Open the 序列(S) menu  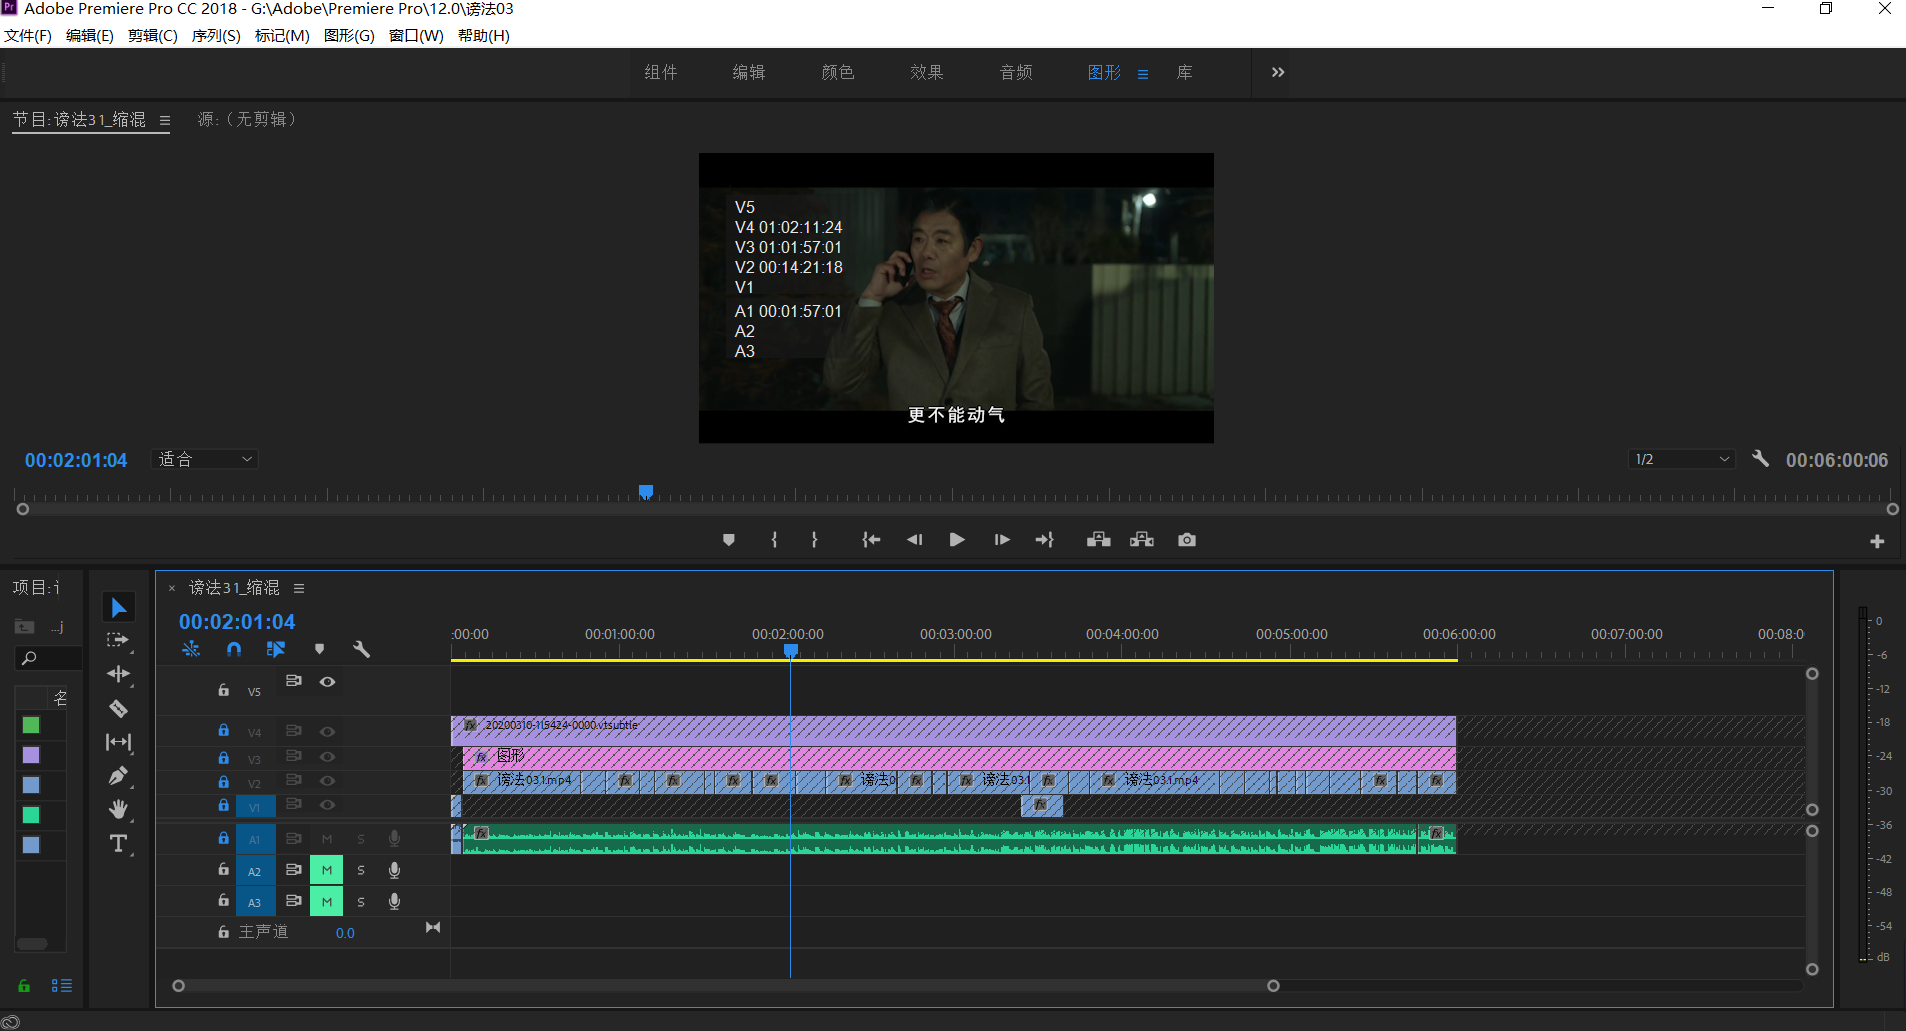(x=216, y=36)
